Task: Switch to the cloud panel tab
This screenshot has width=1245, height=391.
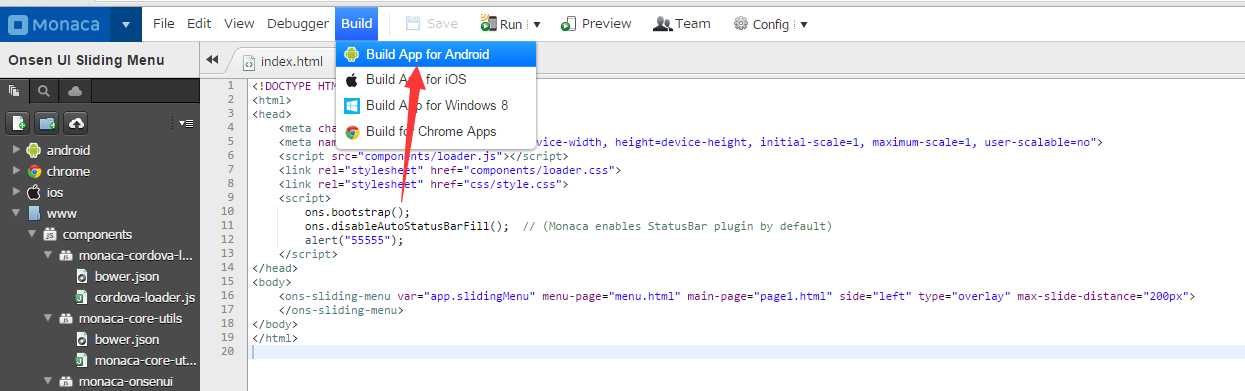Action: point(74,91)
